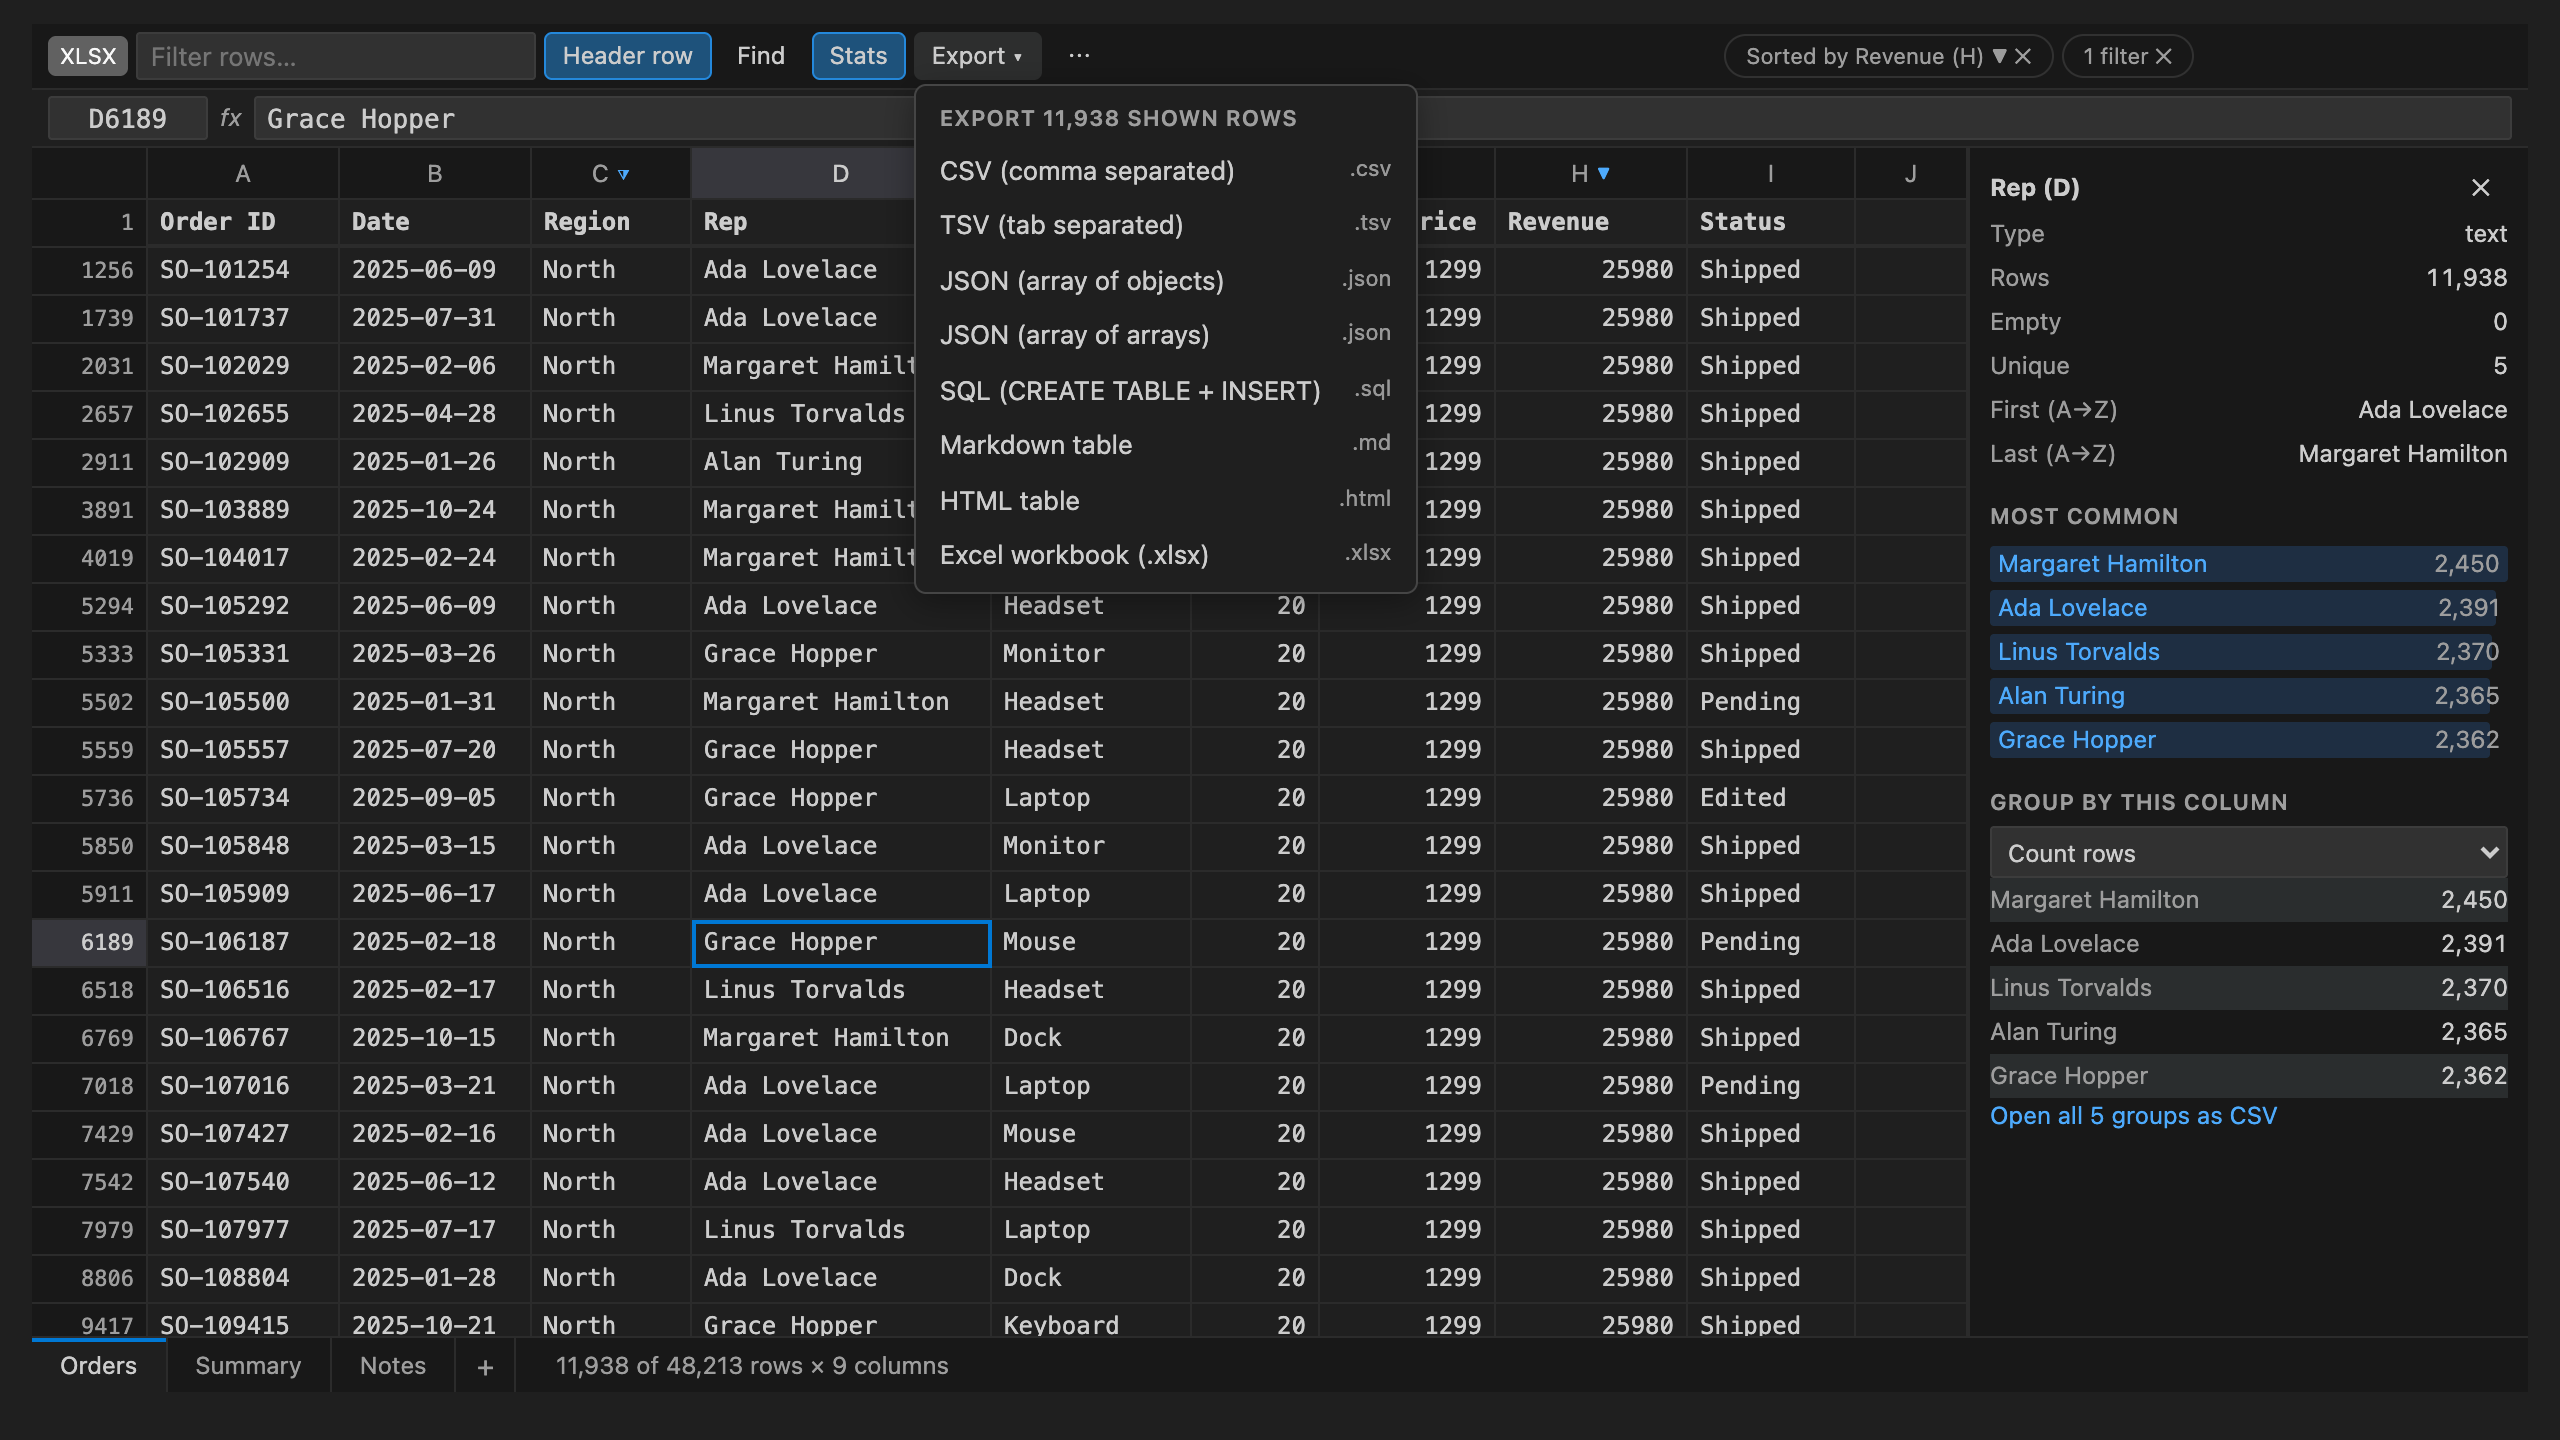2560x1440 pixels.
Task: Click the Dock cell in row 6769
Action: click(x=1091, y=1038)
